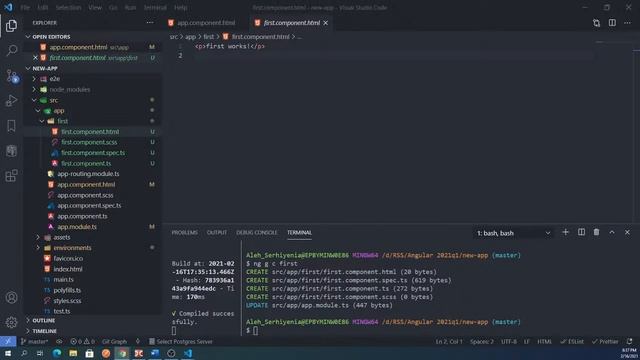640x360 pixels.
Task: Click LF end of line setting
Action: (527, 341)
